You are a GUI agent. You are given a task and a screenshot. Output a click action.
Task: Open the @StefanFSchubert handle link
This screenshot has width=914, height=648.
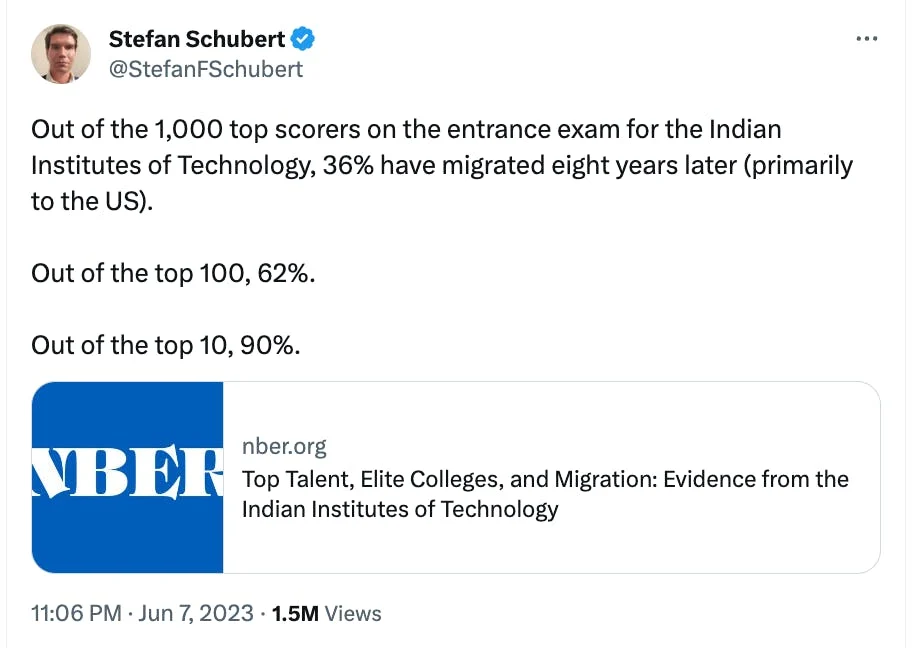[205, 69]
